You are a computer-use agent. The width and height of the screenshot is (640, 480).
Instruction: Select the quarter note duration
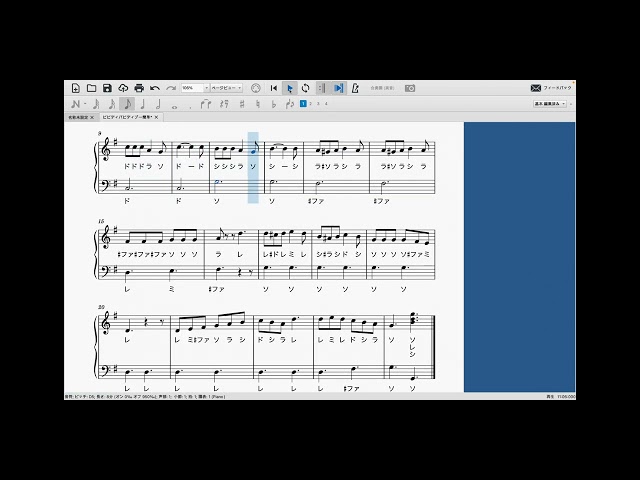point(143,104)
